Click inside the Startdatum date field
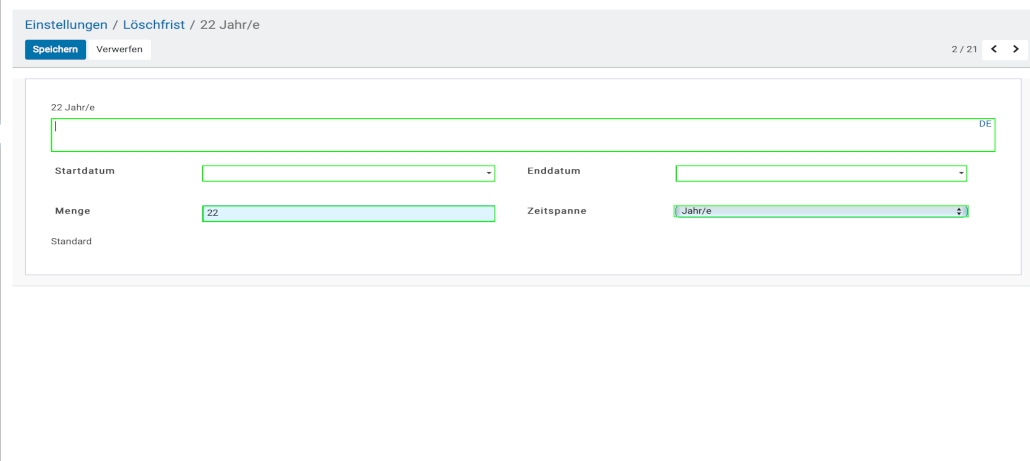Image resolution: width=1030 pixels, height=461 pixels. point(342,174)
